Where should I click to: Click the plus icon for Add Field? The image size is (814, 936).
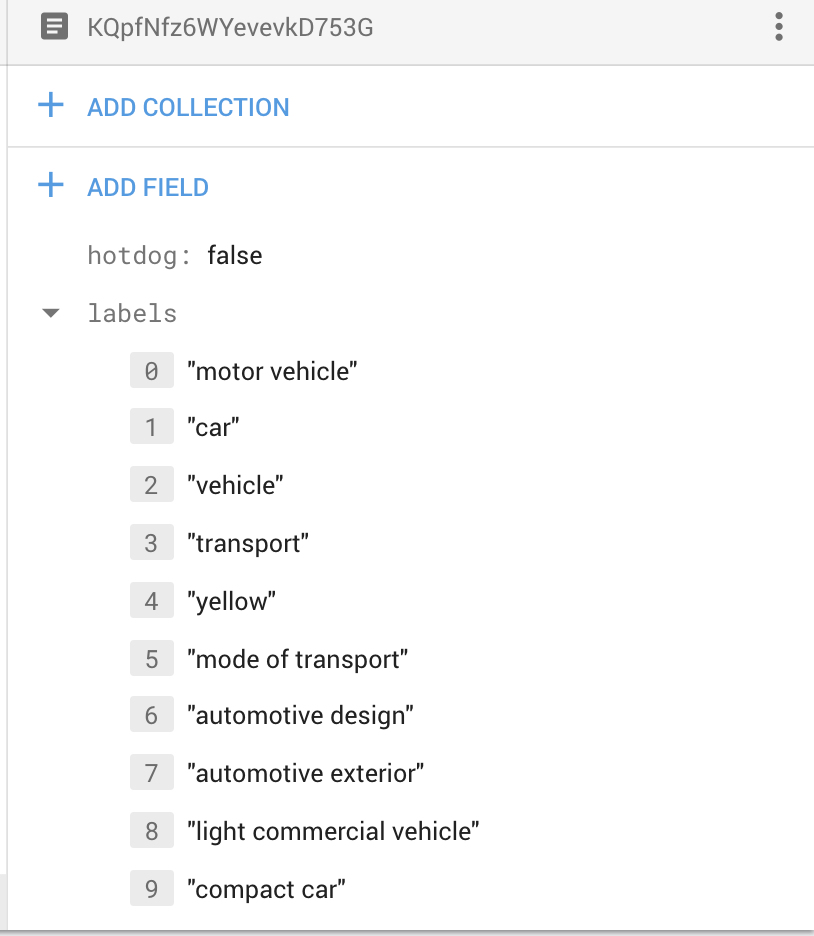[50, 186]
